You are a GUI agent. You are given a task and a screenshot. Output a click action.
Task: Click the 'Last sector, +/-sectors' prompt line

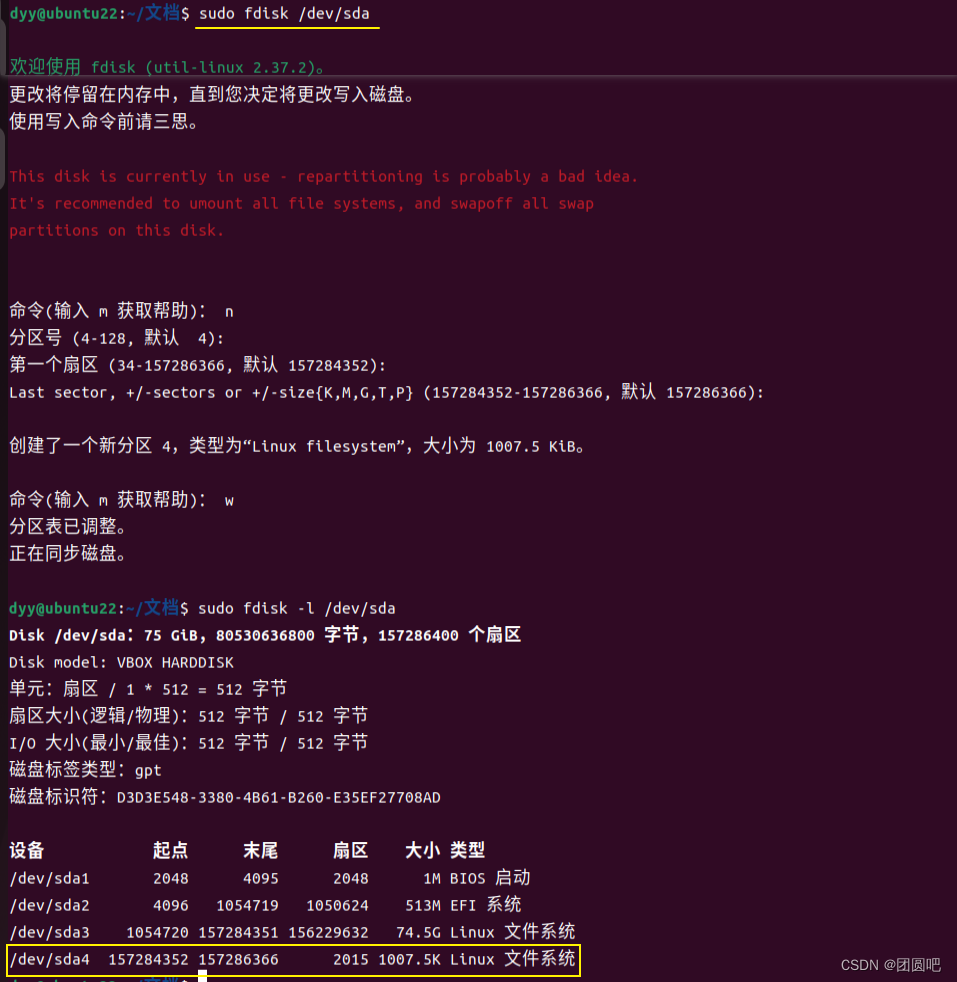[x=386, y=392]
